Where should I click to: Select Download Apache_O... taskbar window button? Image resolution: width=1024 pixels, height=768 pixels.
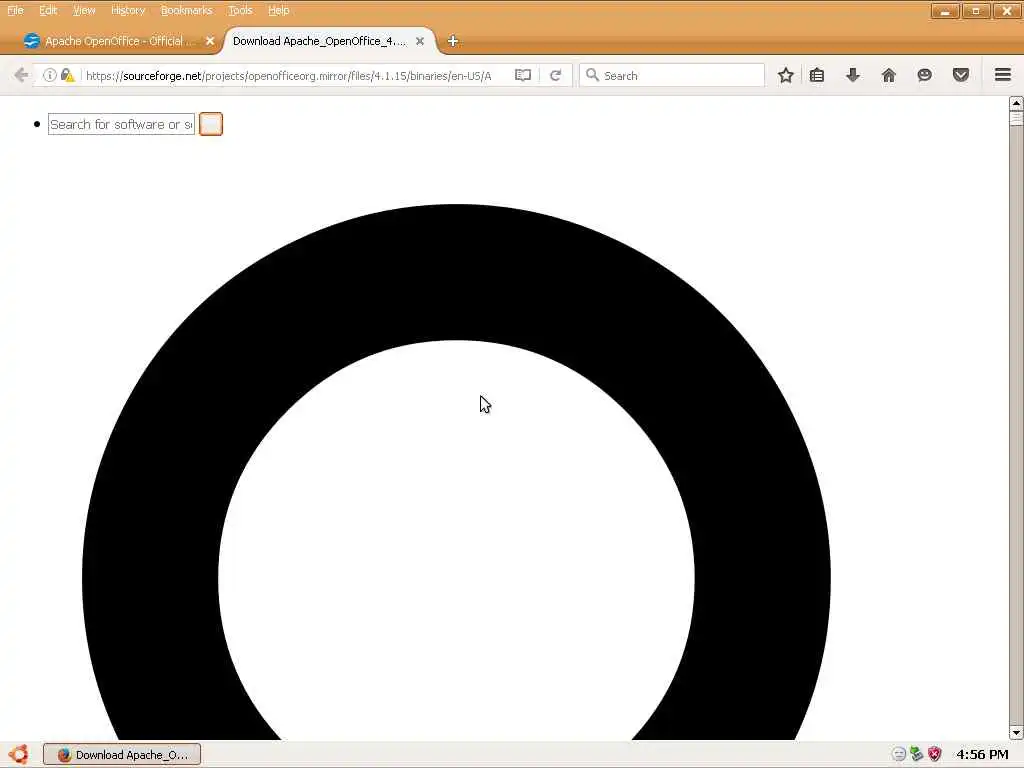122,754
